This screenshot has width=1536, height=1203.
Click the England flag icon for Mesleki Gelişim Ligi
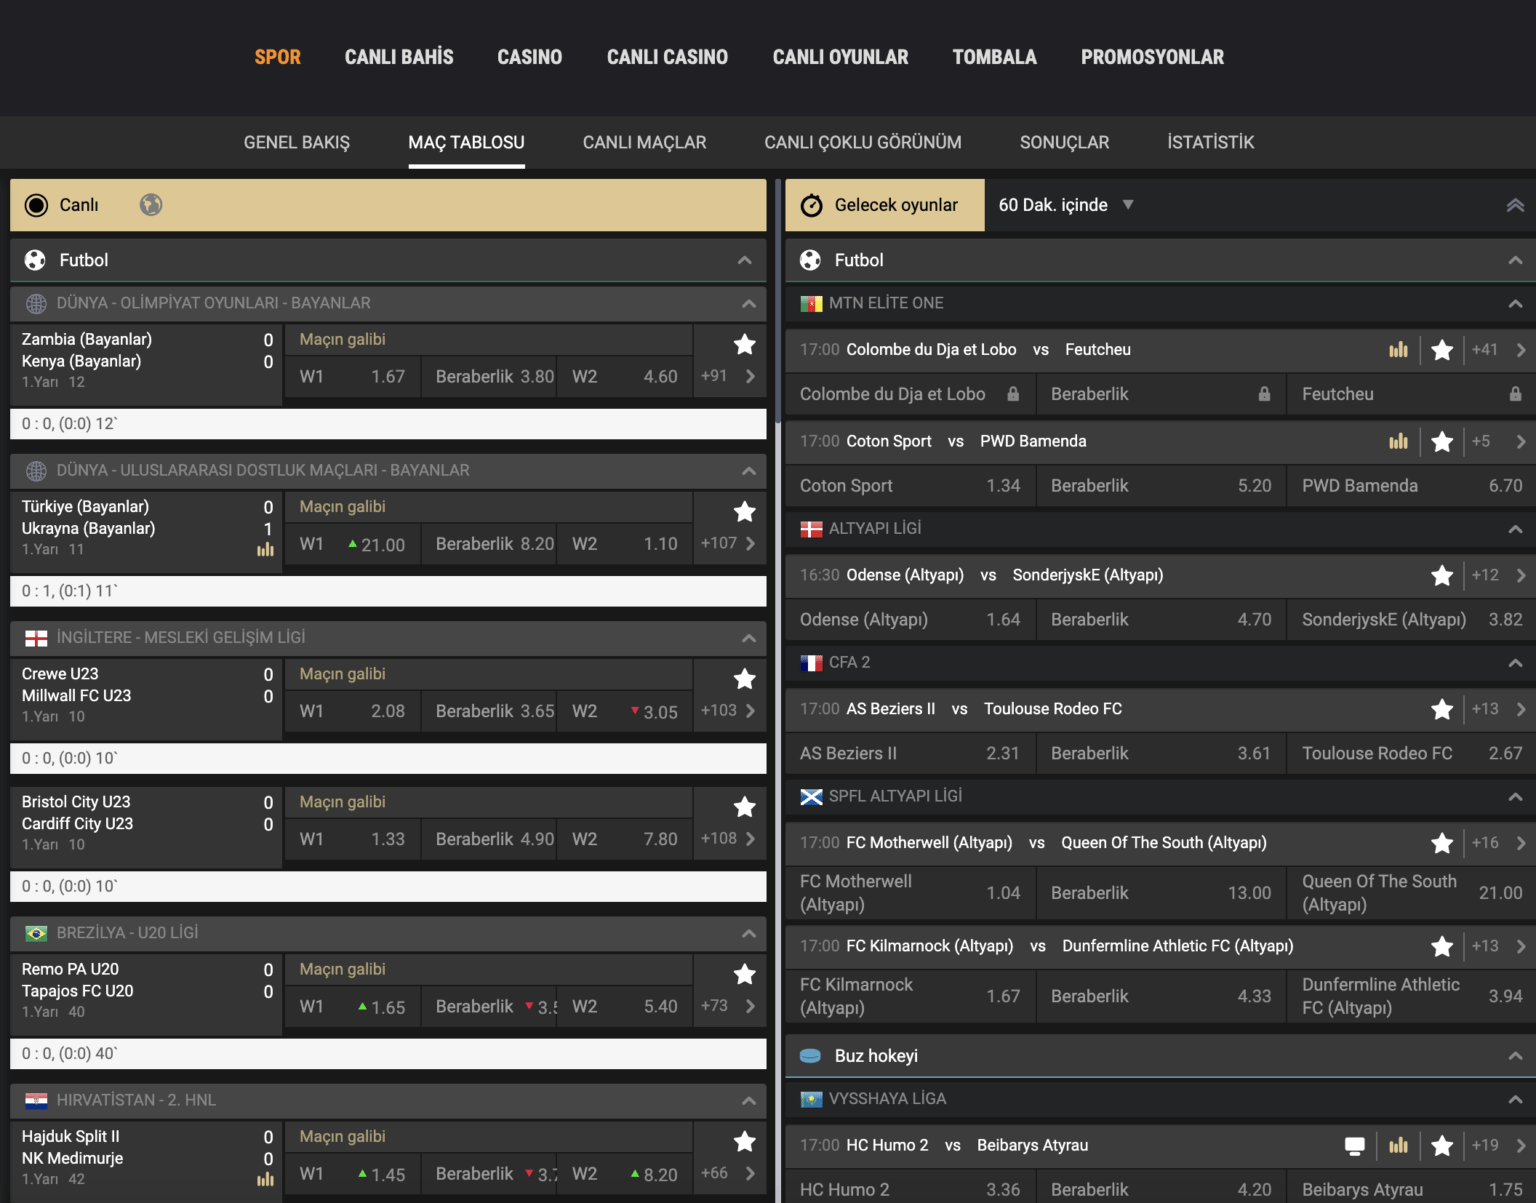[x=36, y=638]
